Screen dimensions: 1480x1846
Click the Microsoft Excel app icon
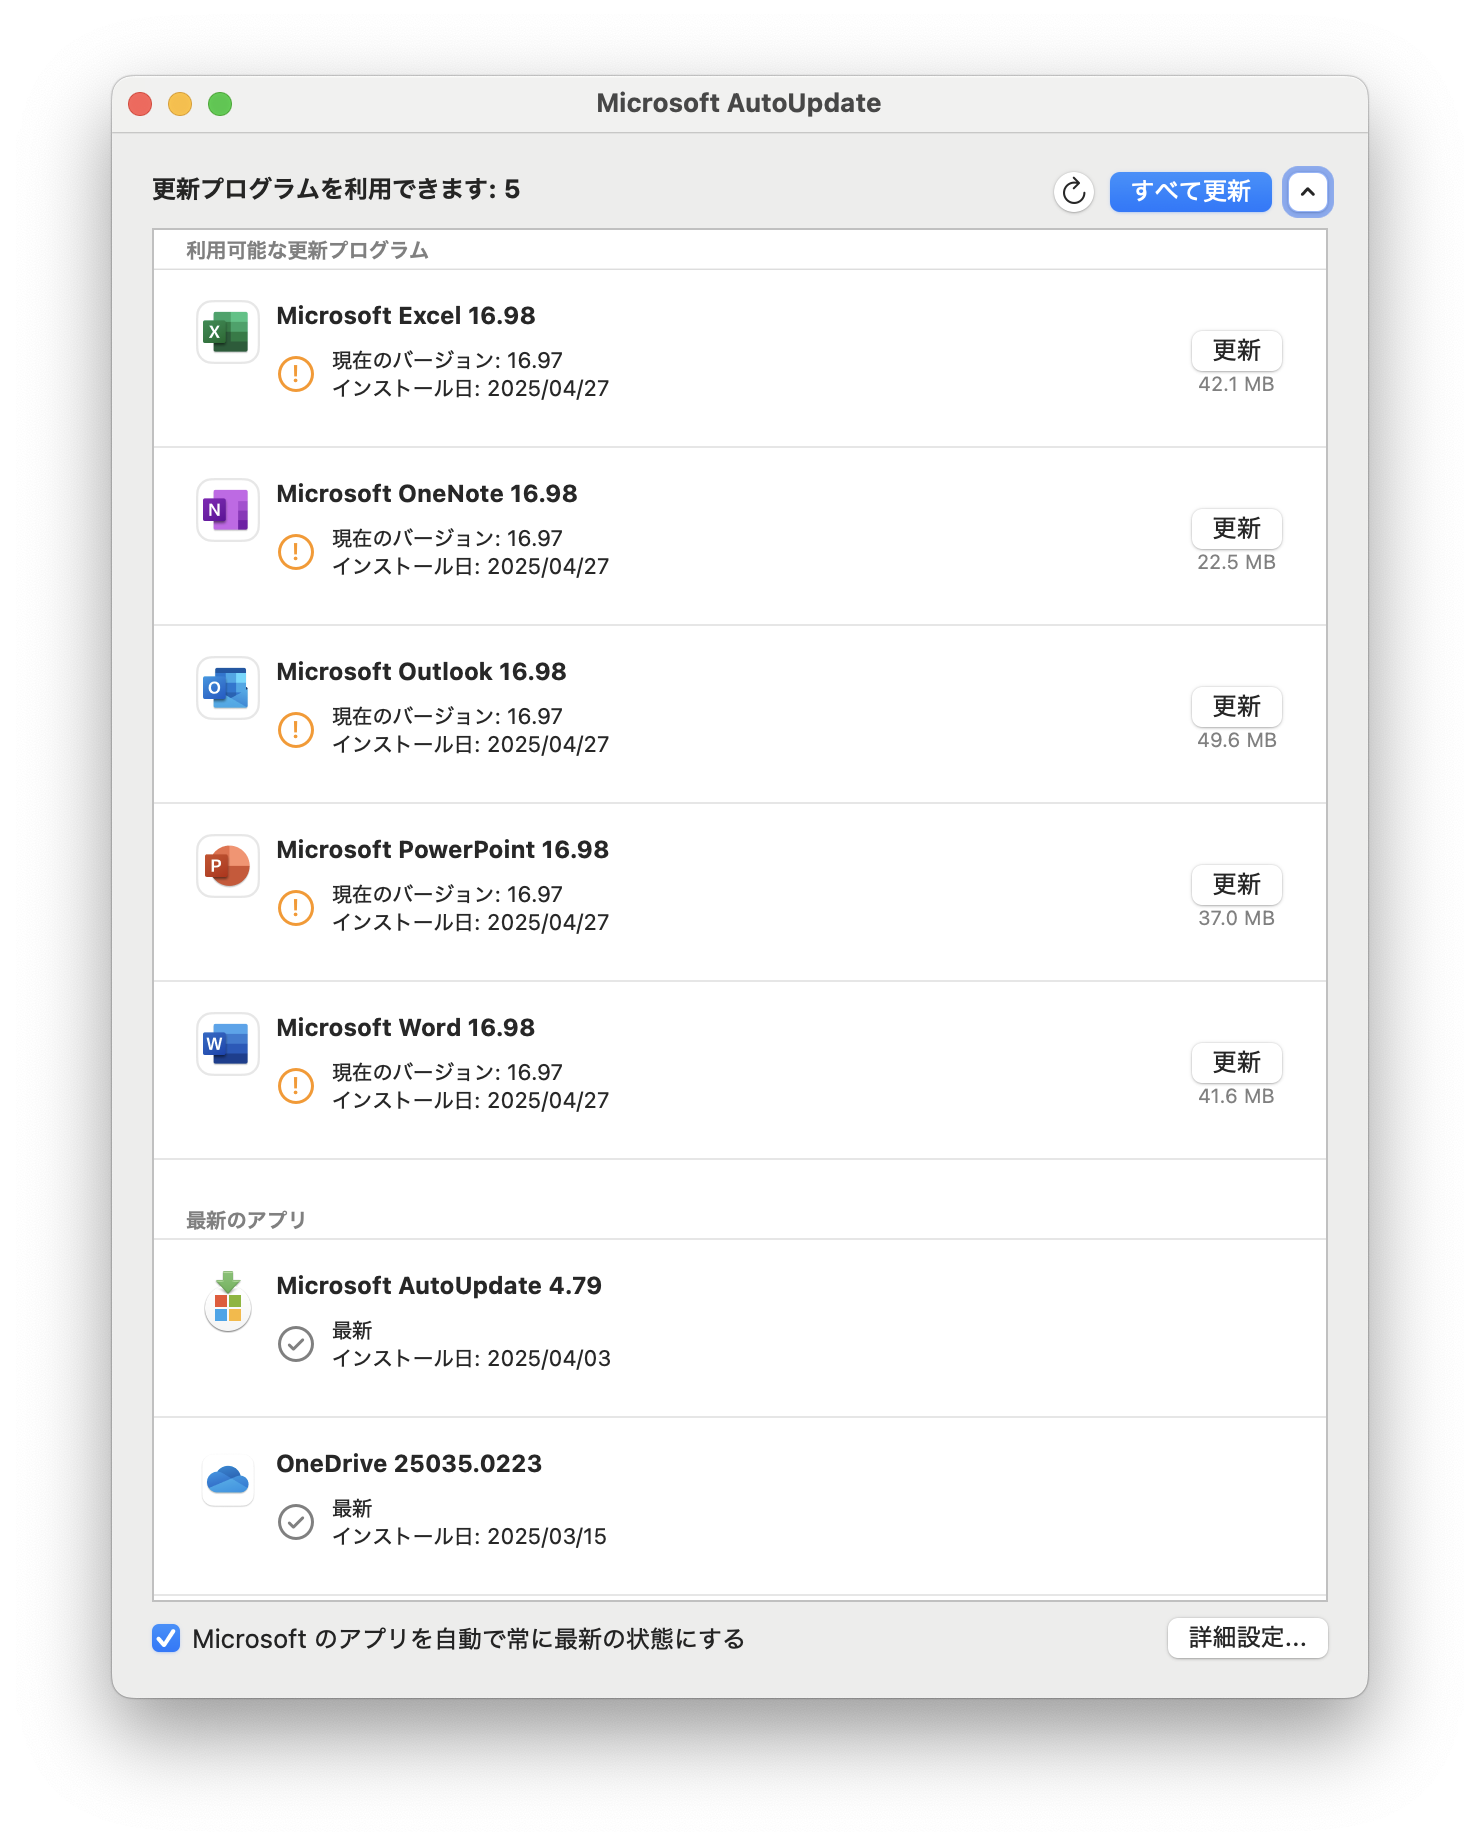coord(228,332)
